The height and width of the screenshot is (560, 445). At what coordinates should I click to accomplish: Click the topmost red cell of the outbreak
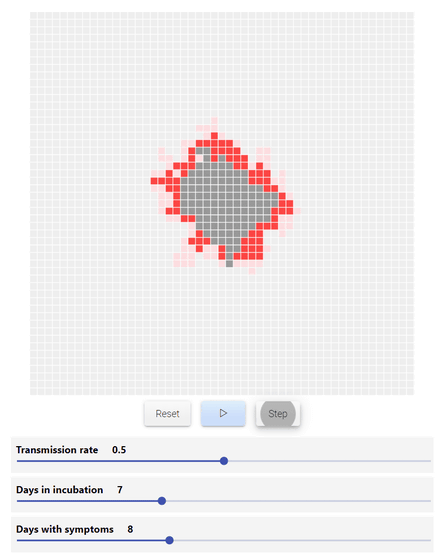(214, 136)
